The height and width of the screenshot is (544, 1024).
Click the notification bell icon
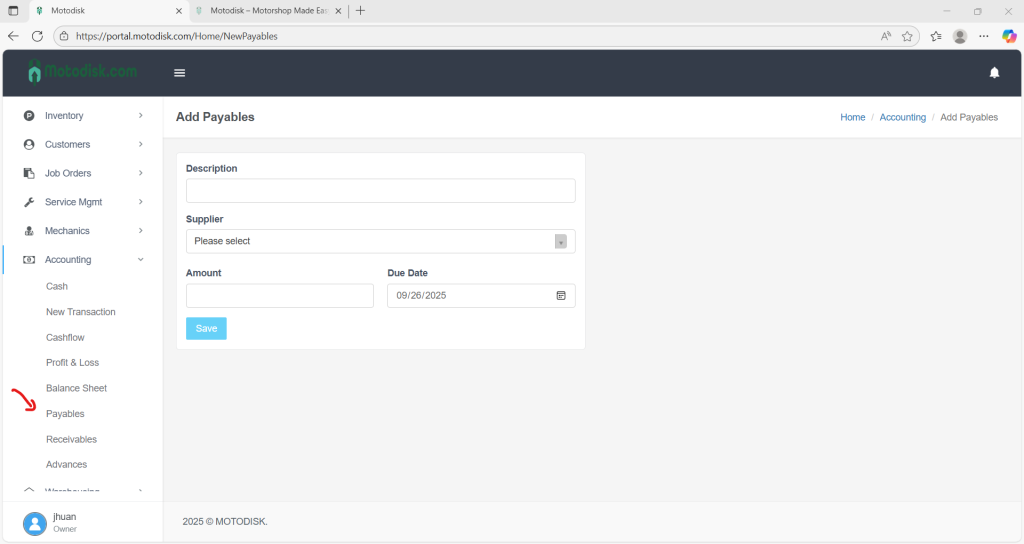pos(994,73)
